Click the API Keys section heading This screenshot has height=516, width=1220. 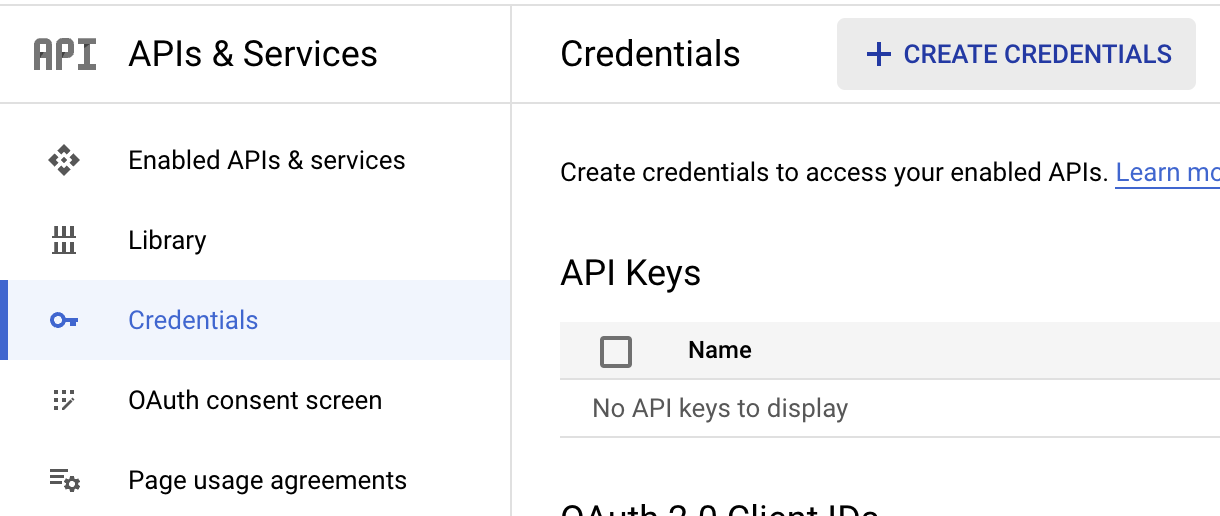tap(630, 272)
